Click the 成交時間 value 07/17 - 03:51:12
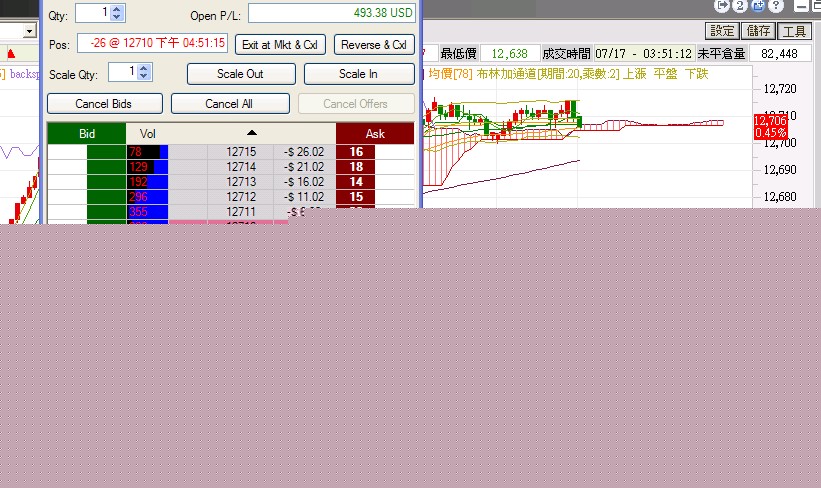This screenshot has width=821, height=488. tap(644, 53)
